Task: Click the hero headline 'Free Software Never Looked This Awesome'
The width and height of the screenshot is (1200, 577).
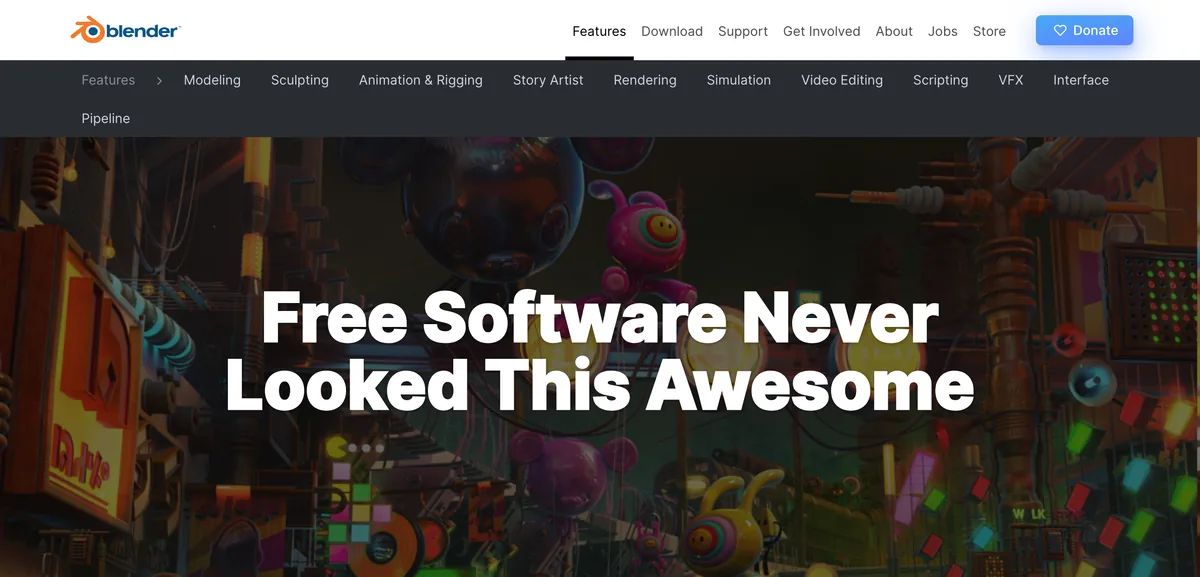Action: 600,350
